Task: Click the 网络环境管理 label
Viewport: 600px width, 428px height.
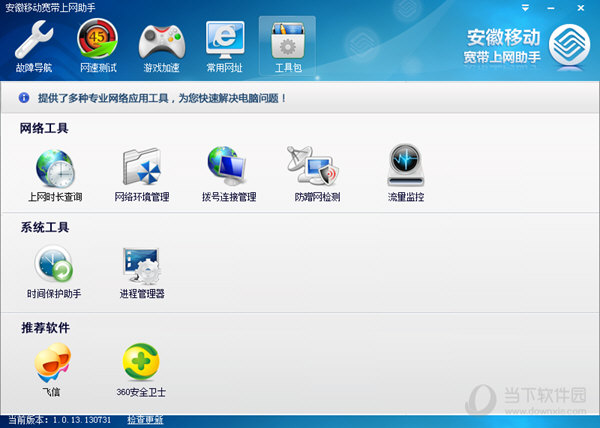Action: click(x=142, y=197)
